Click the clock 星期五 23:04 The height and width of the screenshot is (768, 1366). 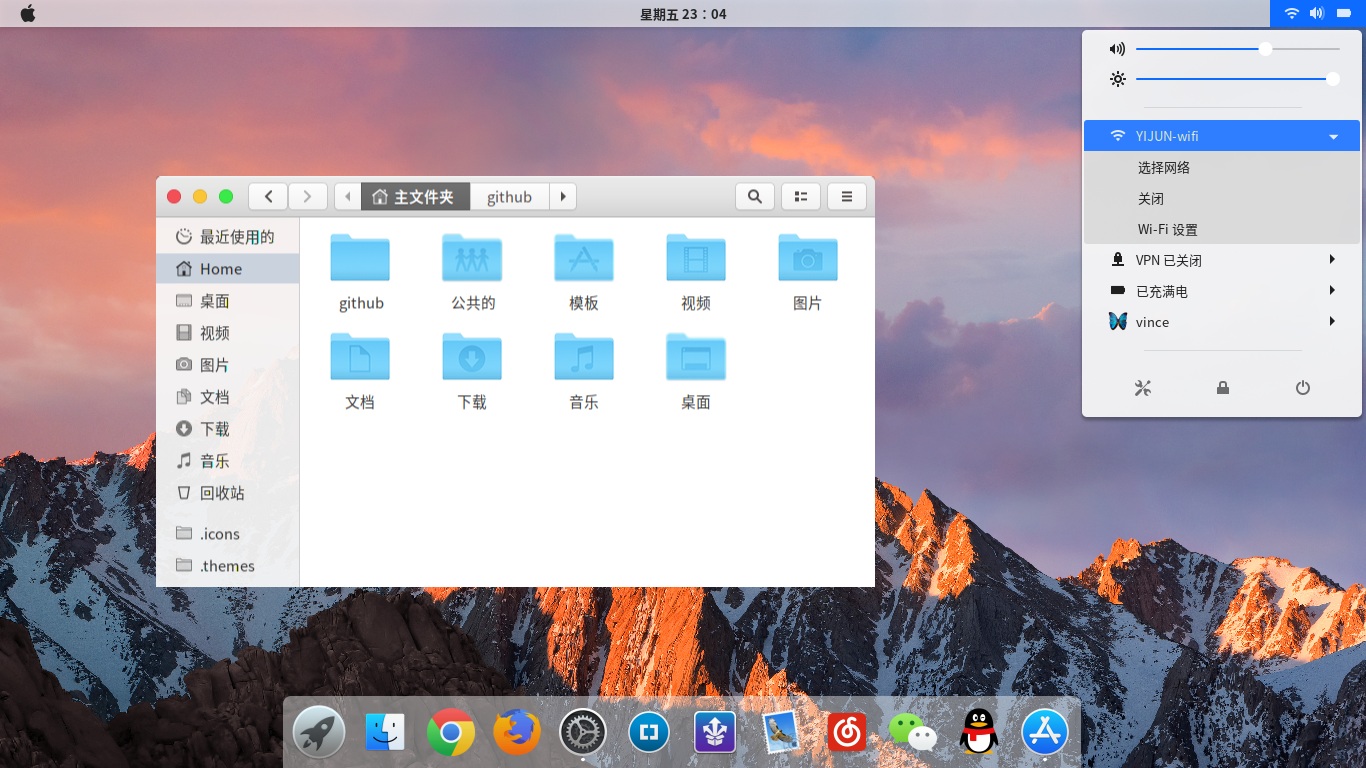tap(683, 14)
